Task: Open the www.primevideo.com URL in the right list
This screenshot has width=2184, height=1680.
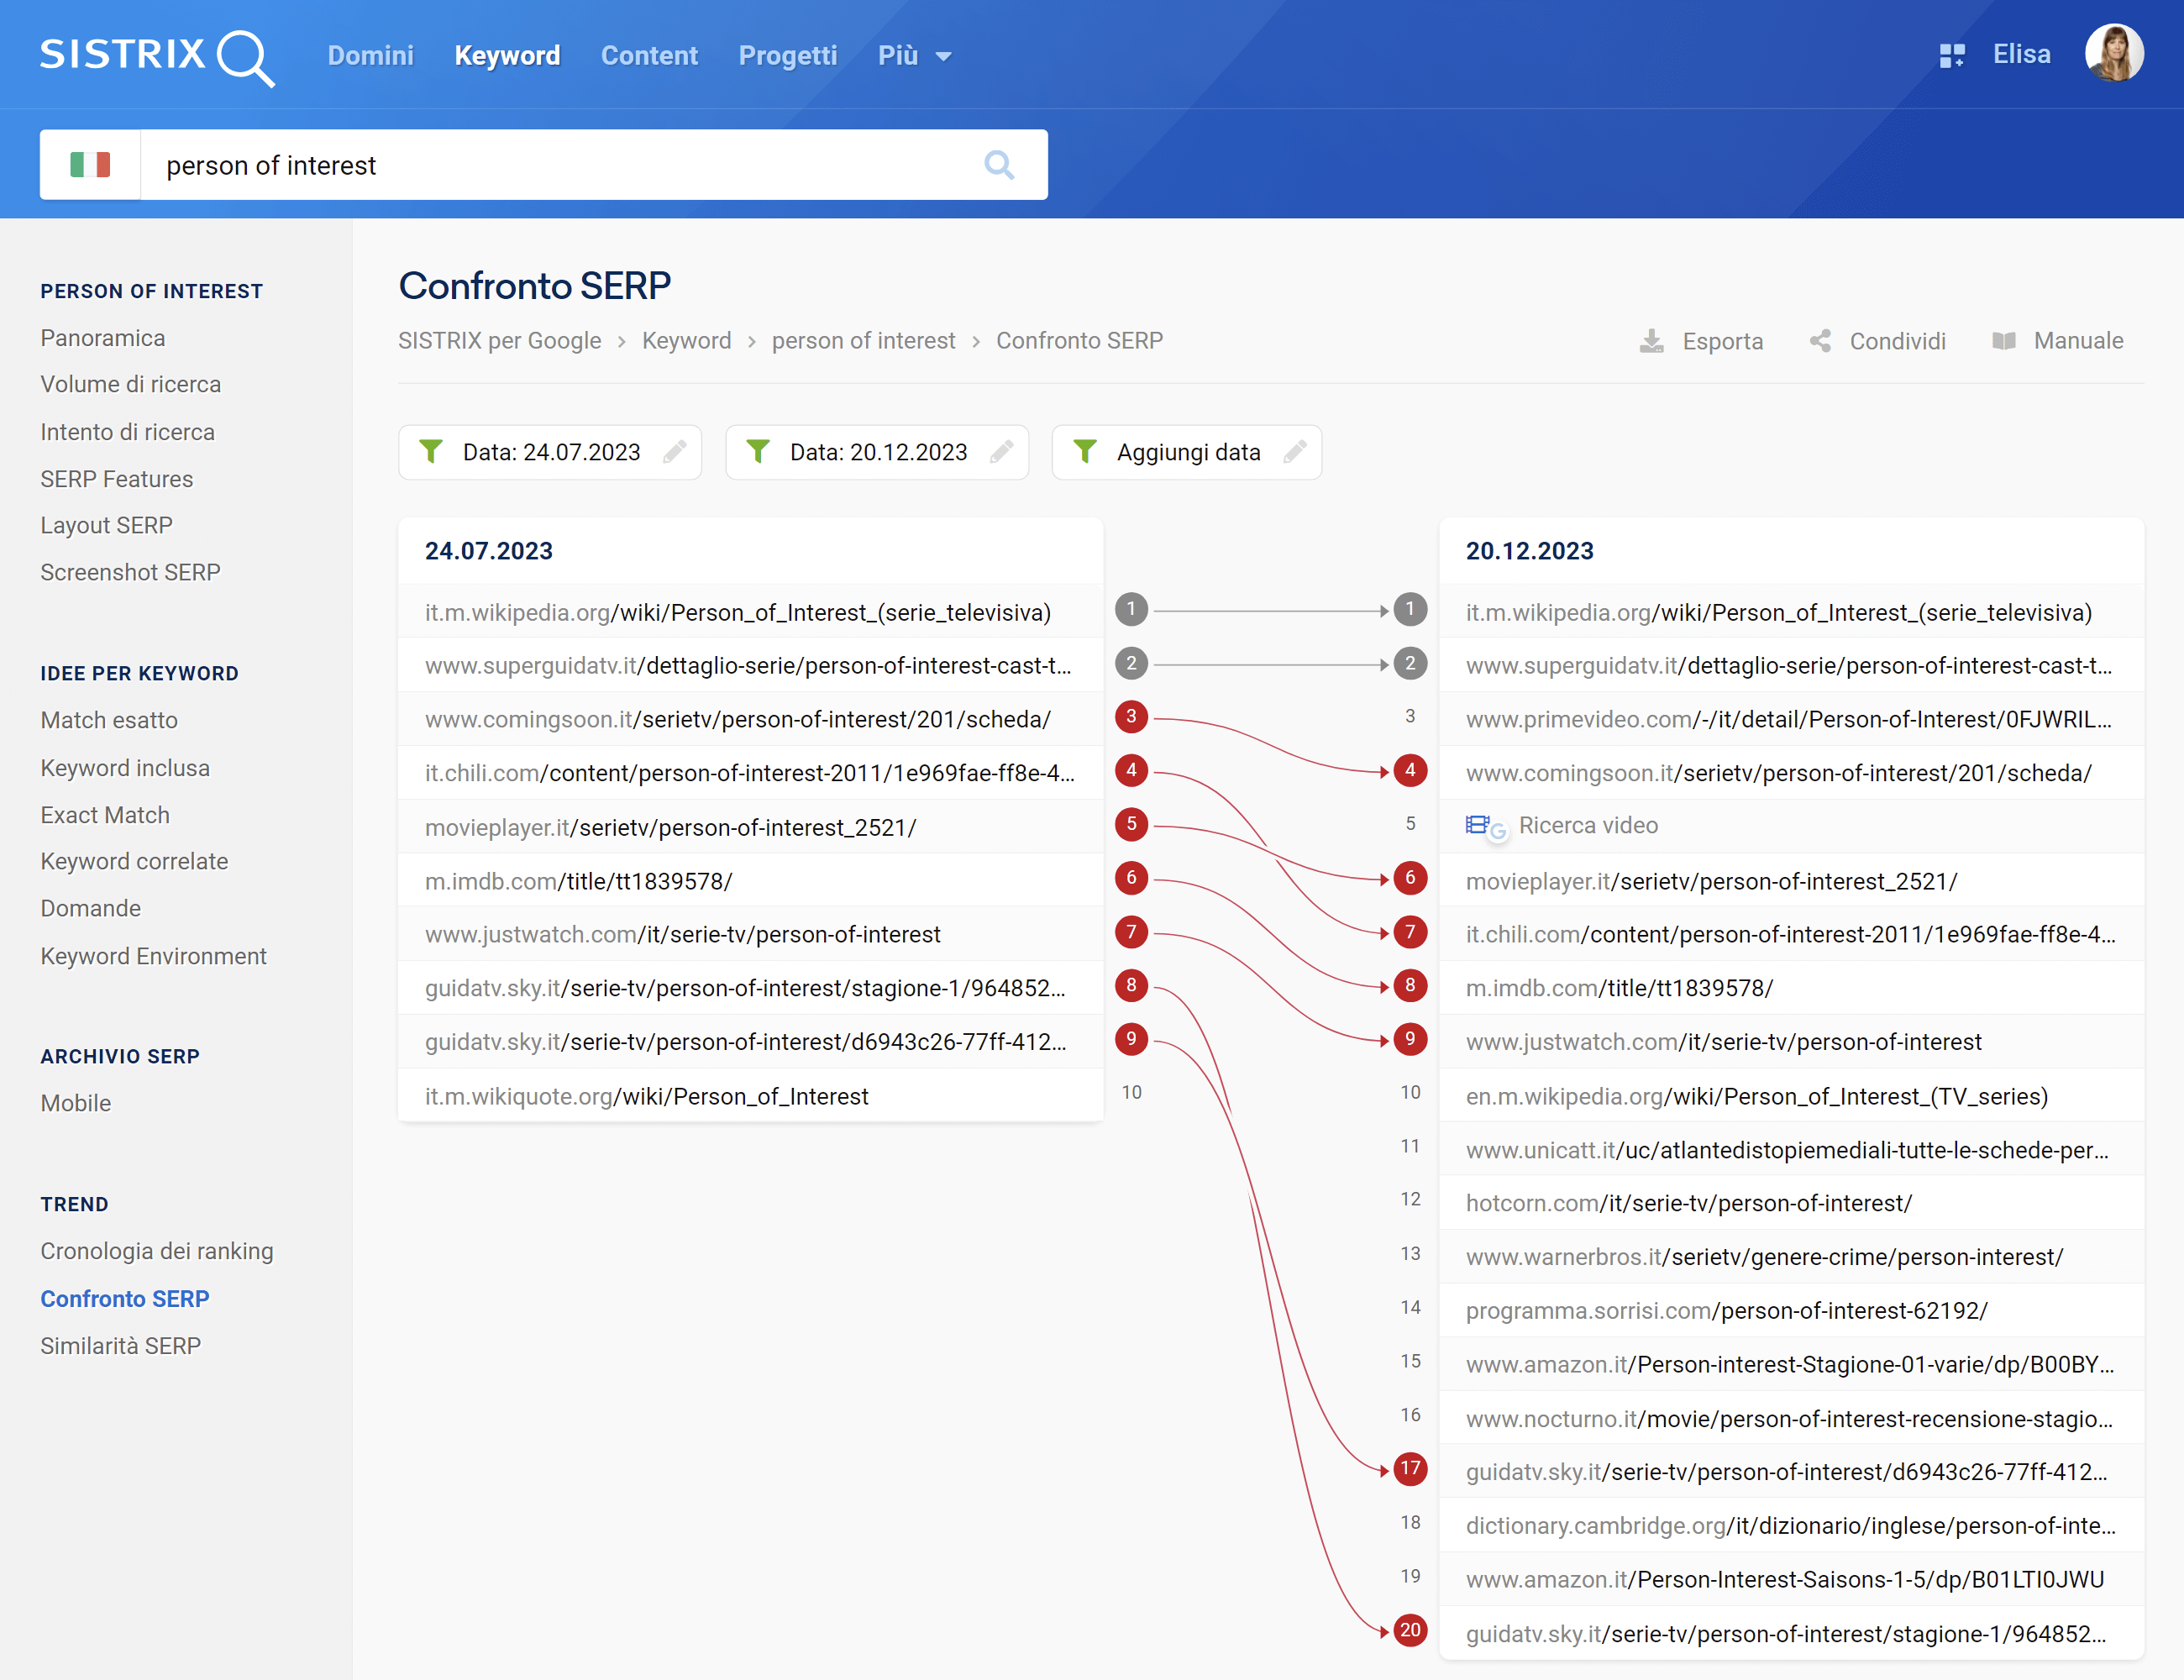Action: [1789, 720]
